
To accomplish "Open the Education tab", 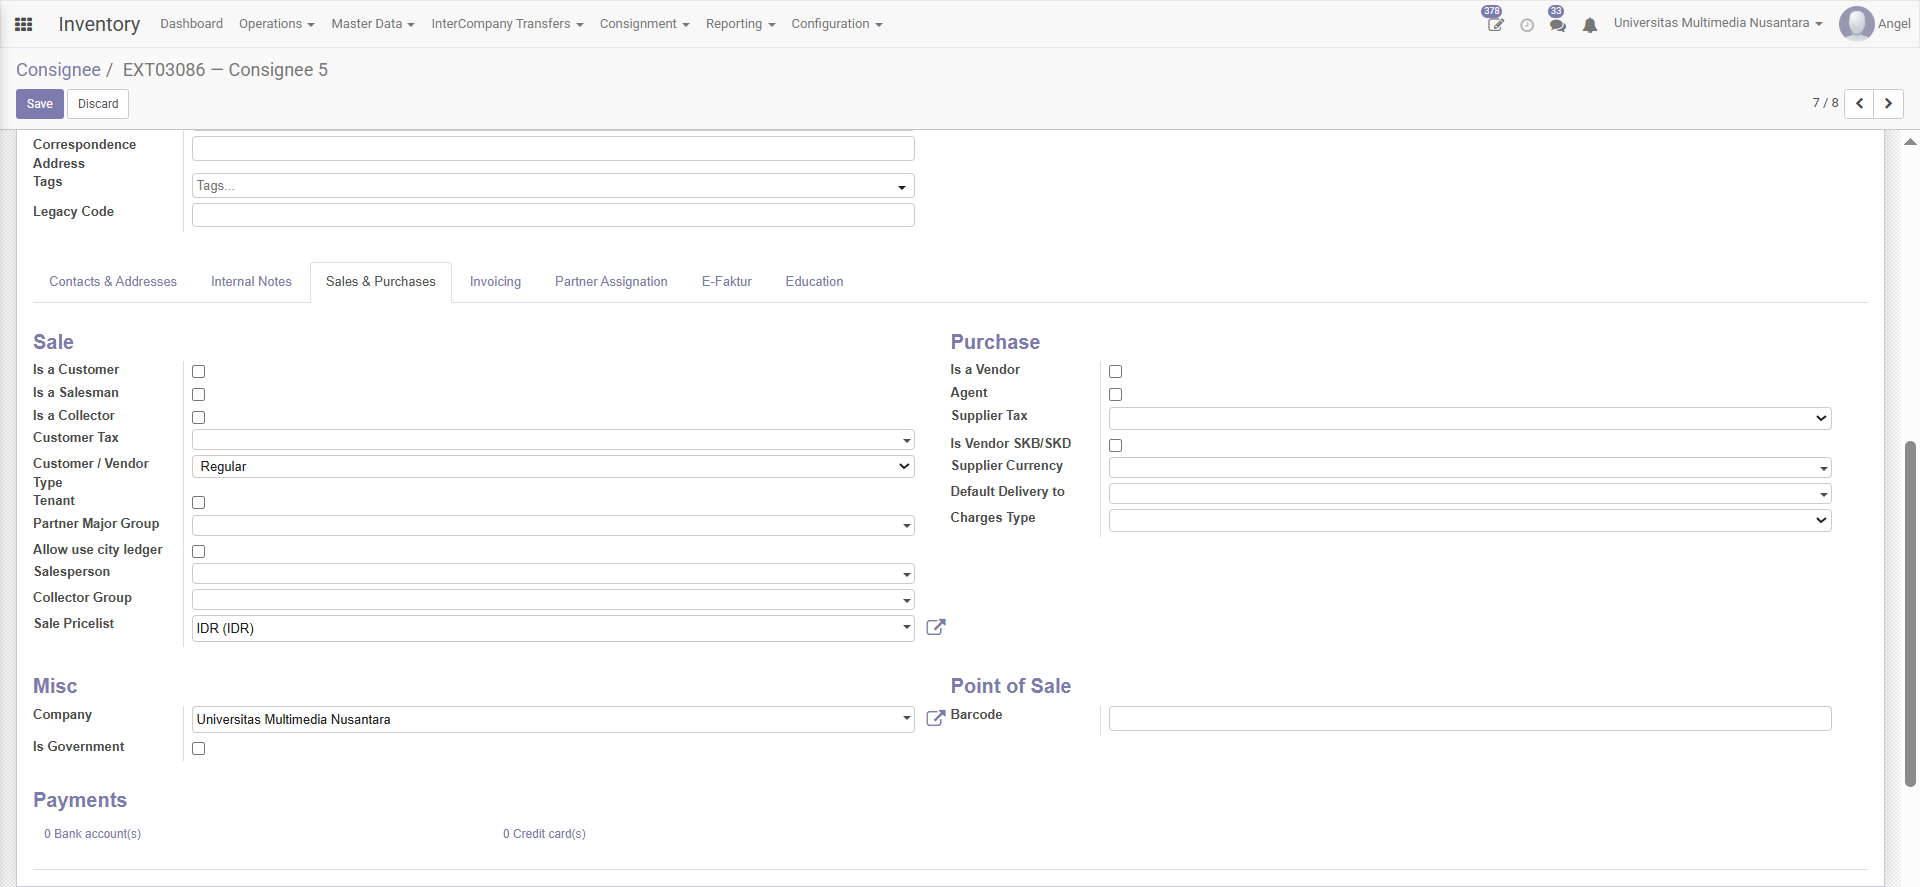I will 814,282.
